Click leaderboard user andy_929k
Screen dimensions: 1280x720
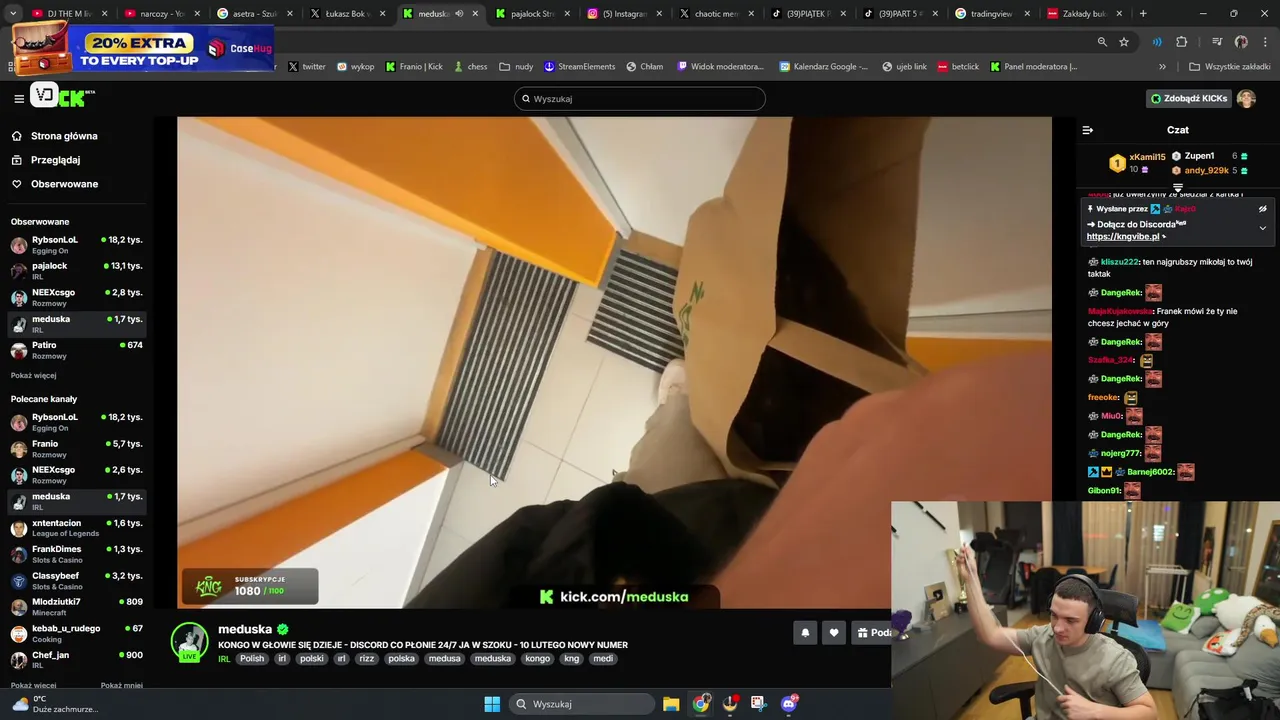1206,171
